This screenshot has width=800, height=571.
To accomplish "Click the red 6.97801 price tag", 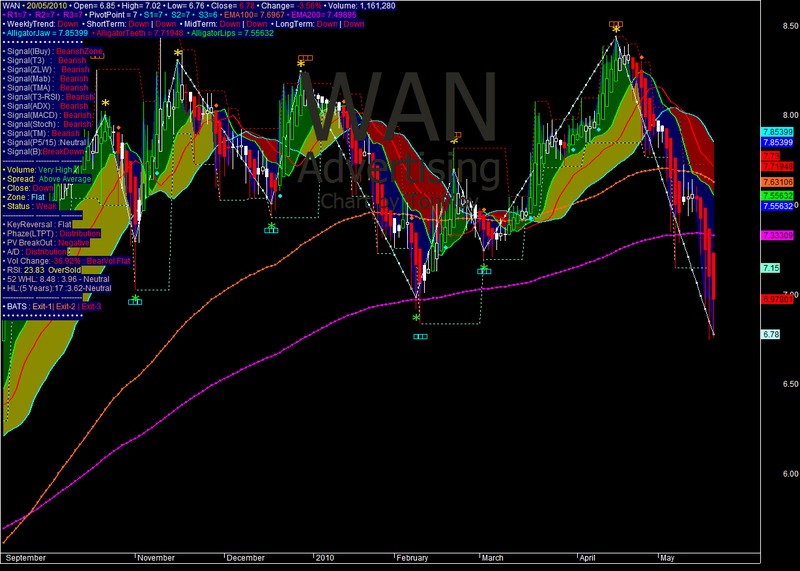I will [777, 299].
